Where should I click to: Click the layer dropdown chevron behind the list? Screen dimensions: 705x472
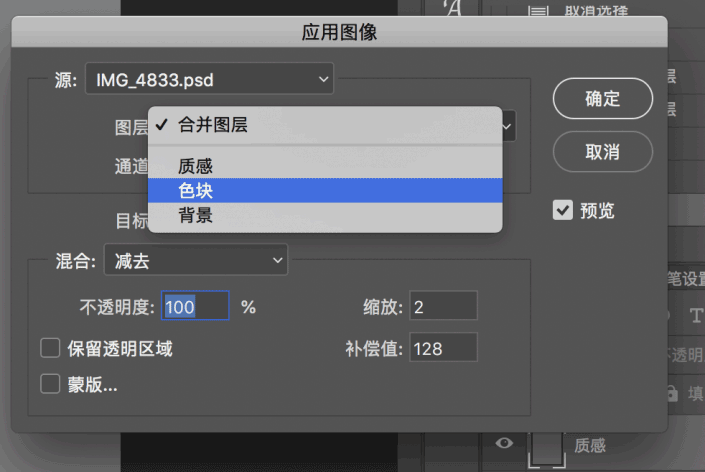point(508,126)
